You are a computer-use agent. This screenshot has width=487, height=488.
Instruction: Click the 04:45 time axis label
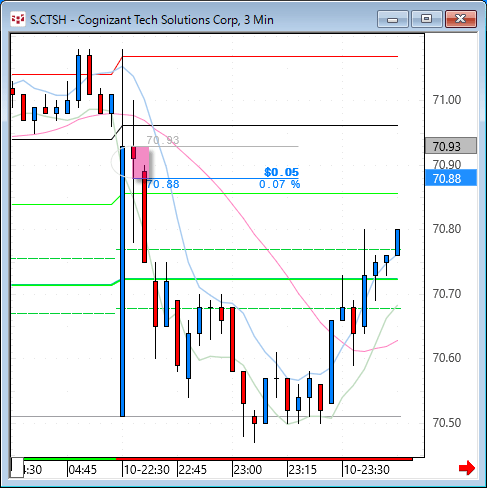click(x=82, y=470)
